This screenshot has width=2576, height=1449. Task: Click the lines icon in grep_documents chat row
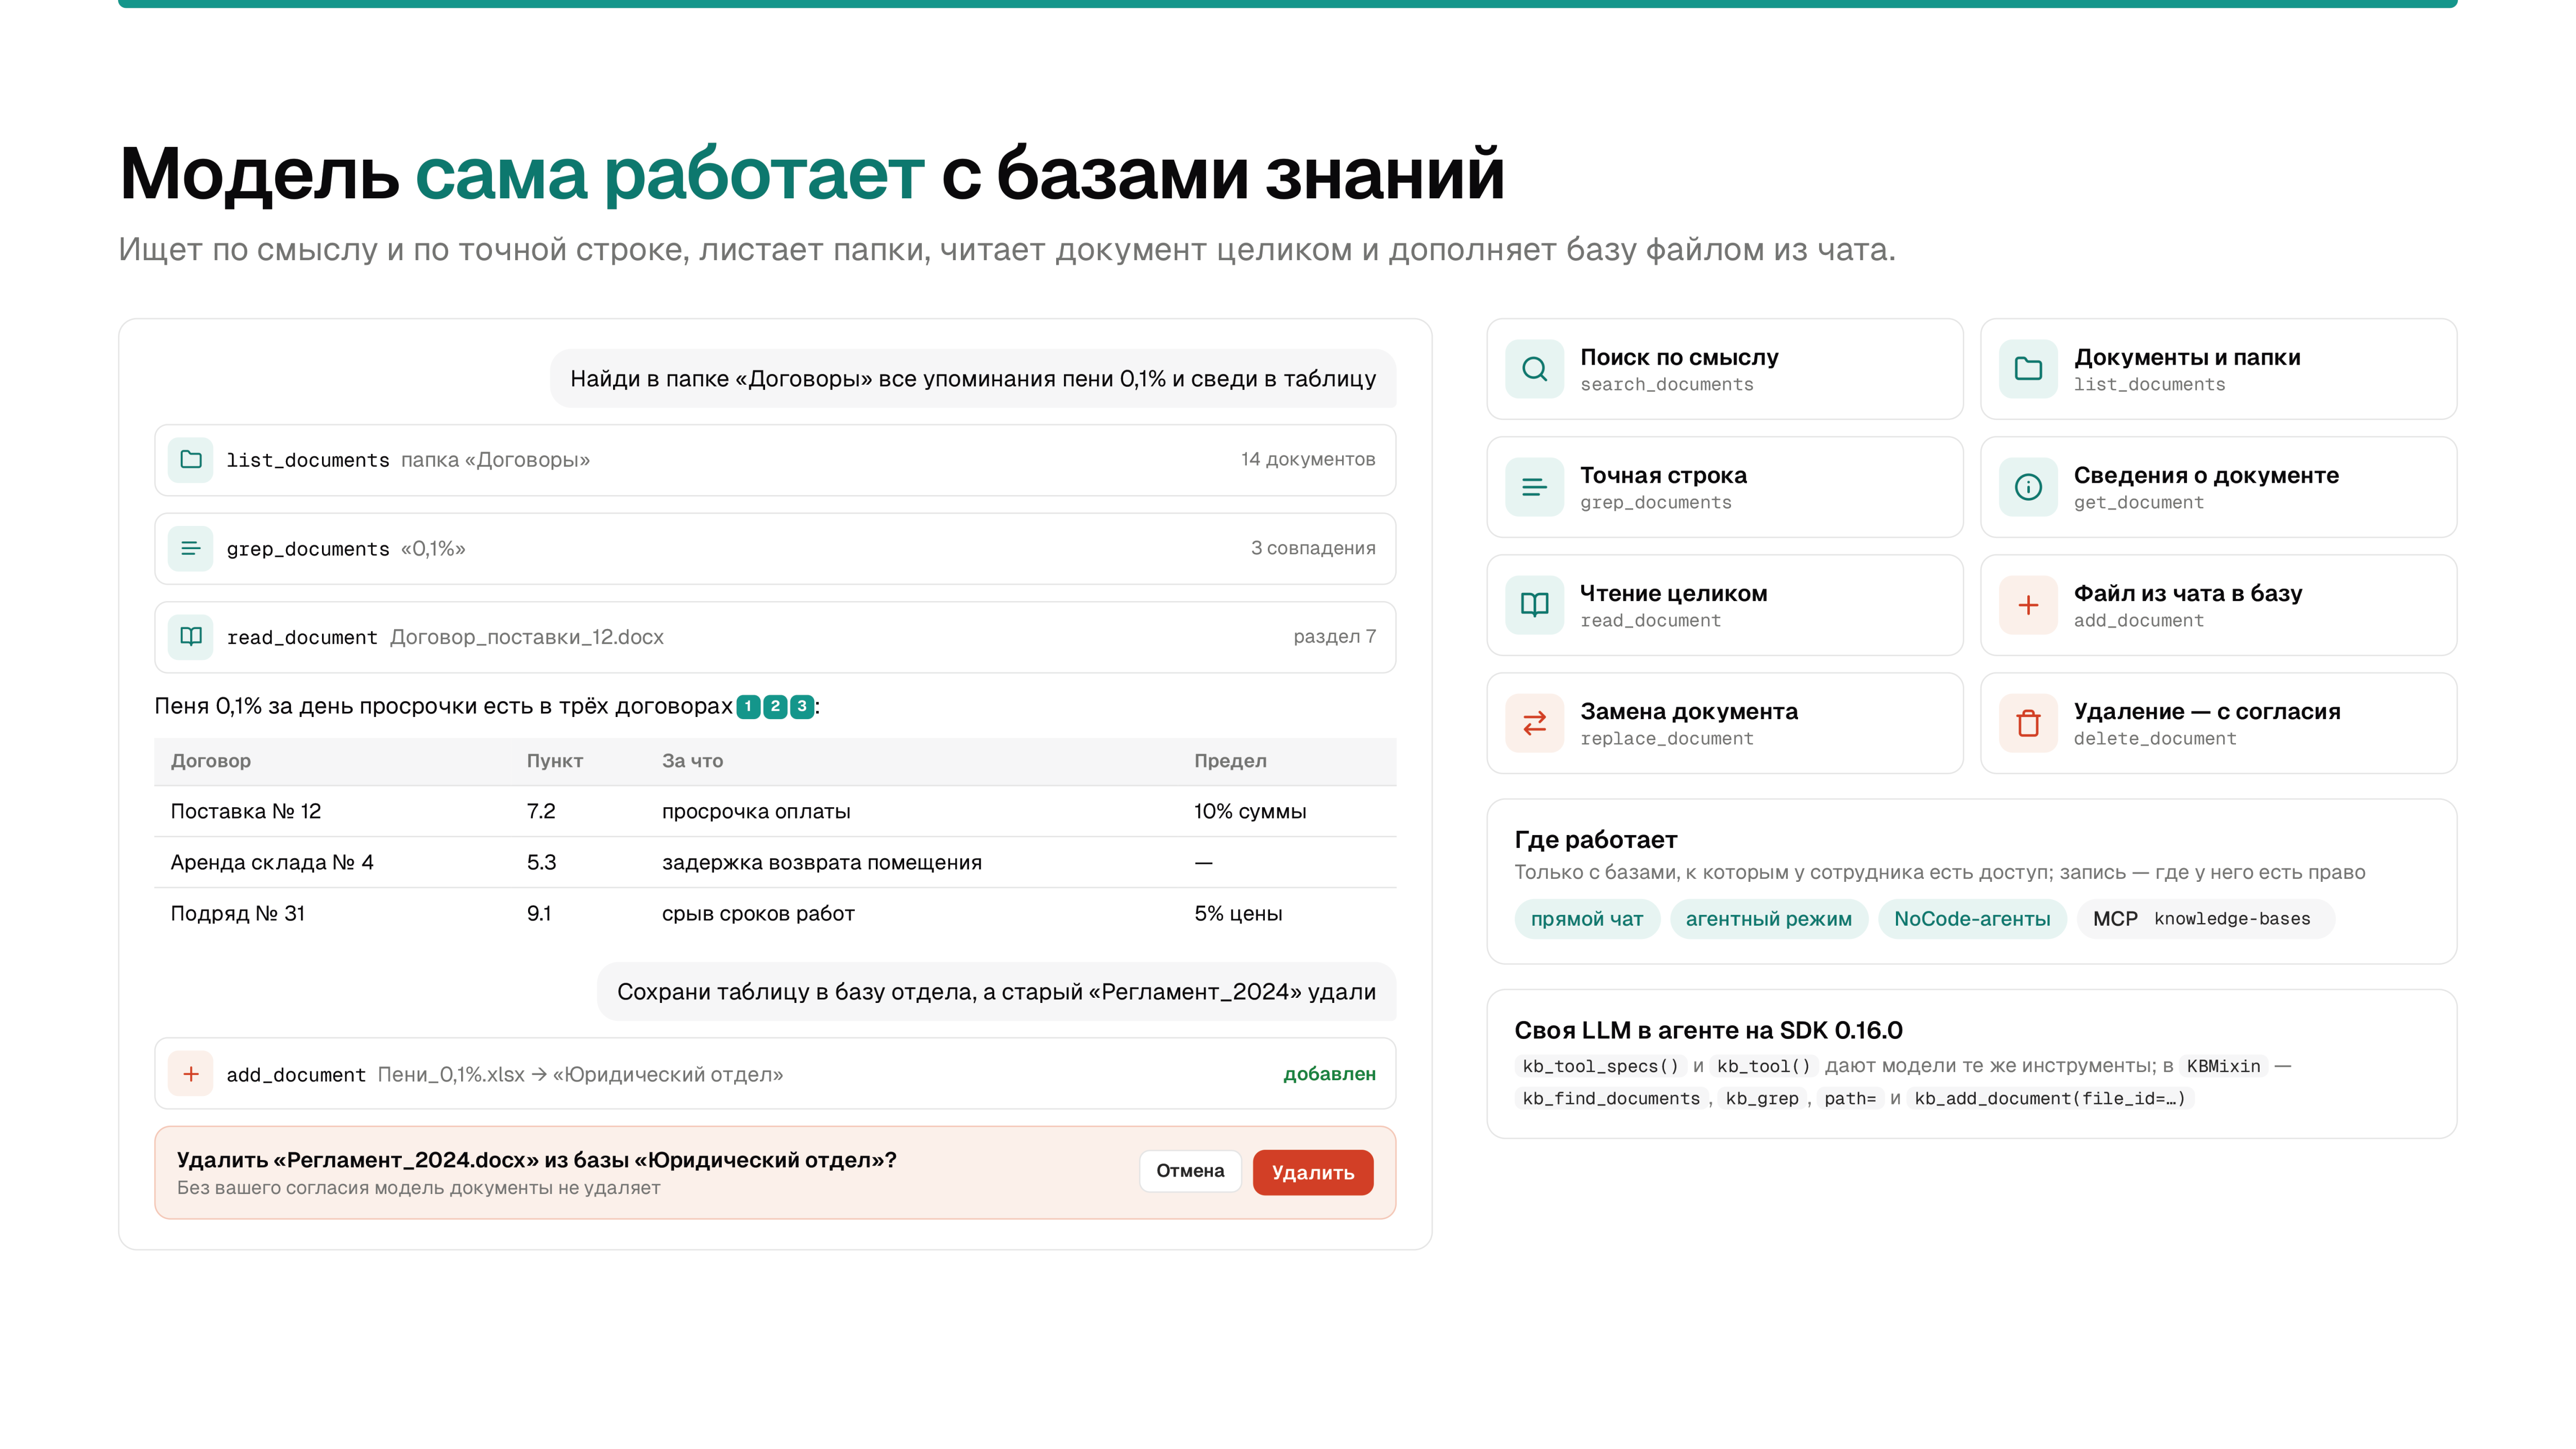pos(190,549)
